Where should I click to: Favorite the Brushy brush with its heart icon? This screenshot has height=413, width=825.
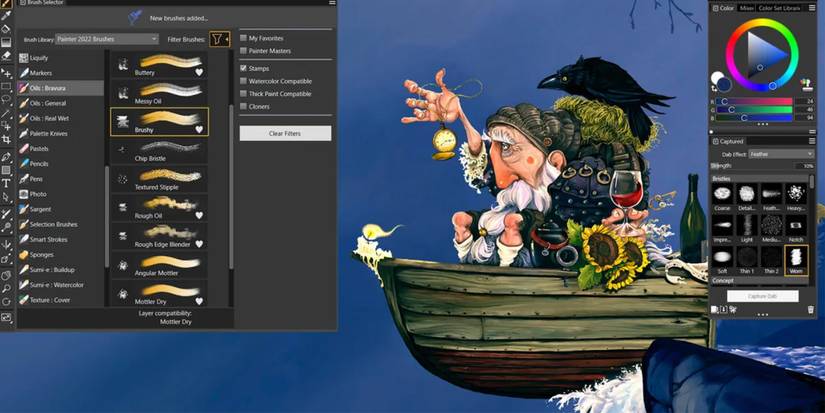pyautogui.click(x=199, y=129)
